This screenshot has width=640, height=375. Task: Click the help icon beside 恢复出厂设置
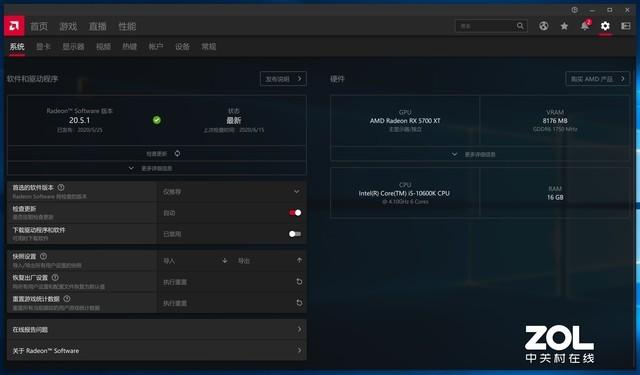[55, 277]
